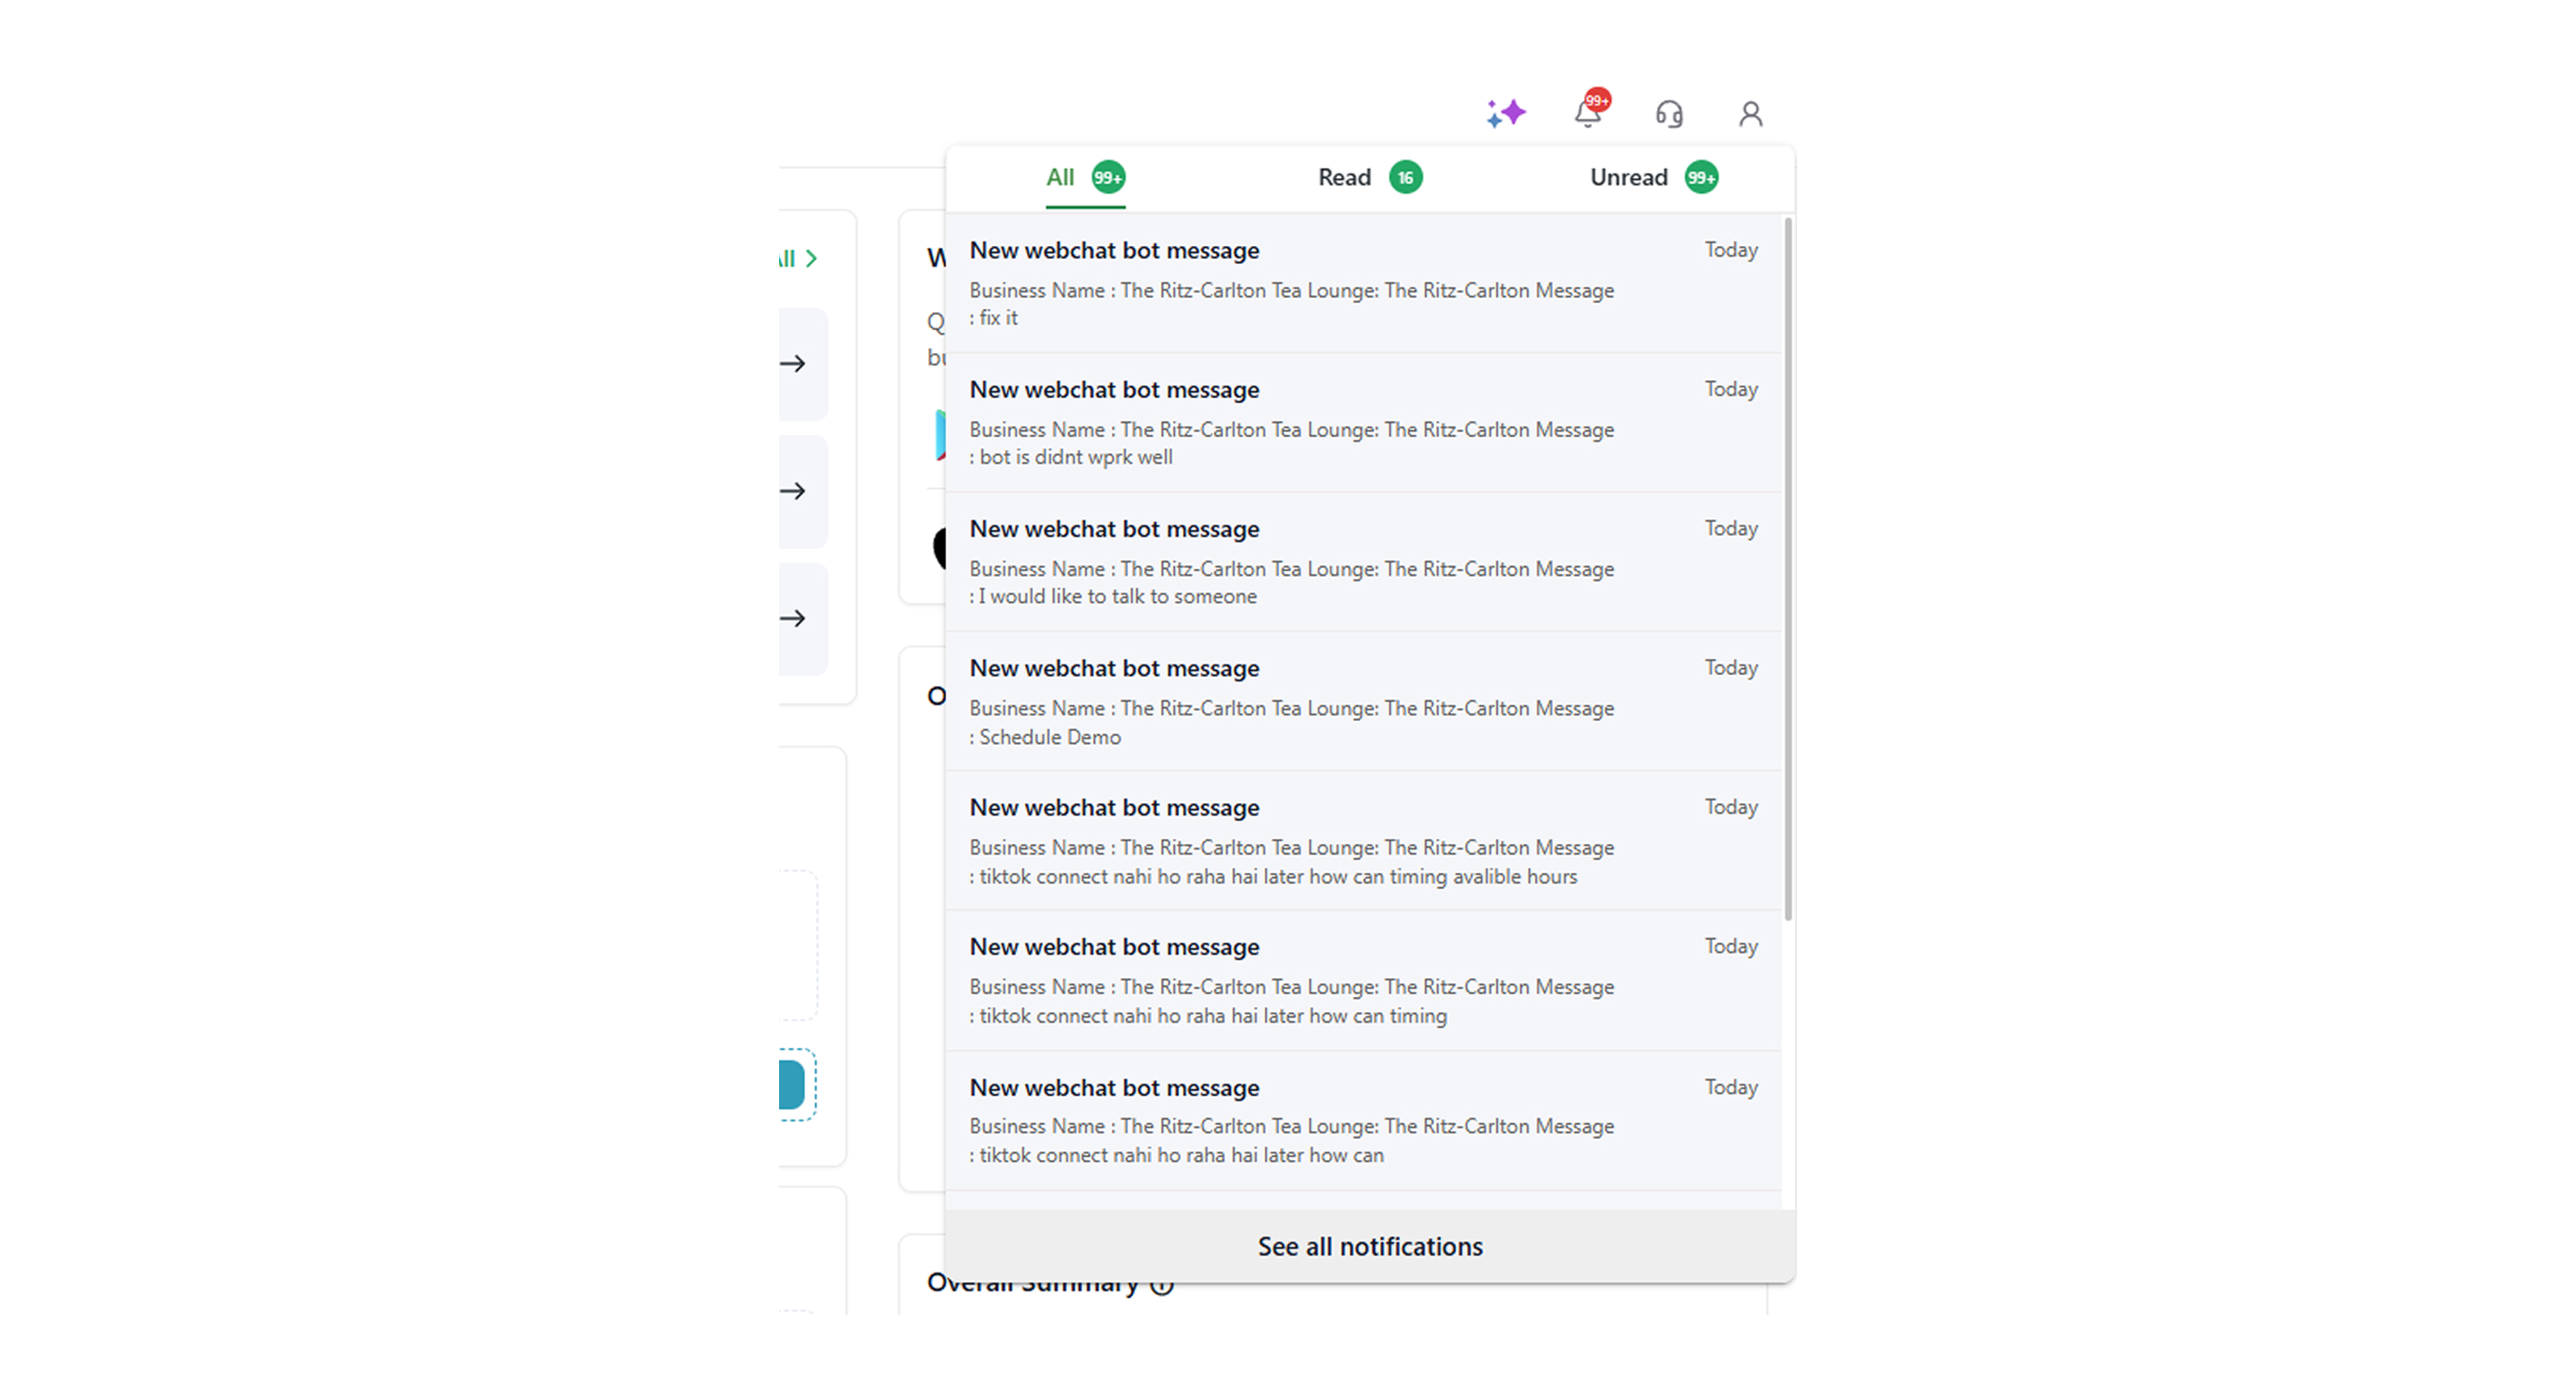Open the user profile icon
2576x1395 pixels.
point(1750,114)
